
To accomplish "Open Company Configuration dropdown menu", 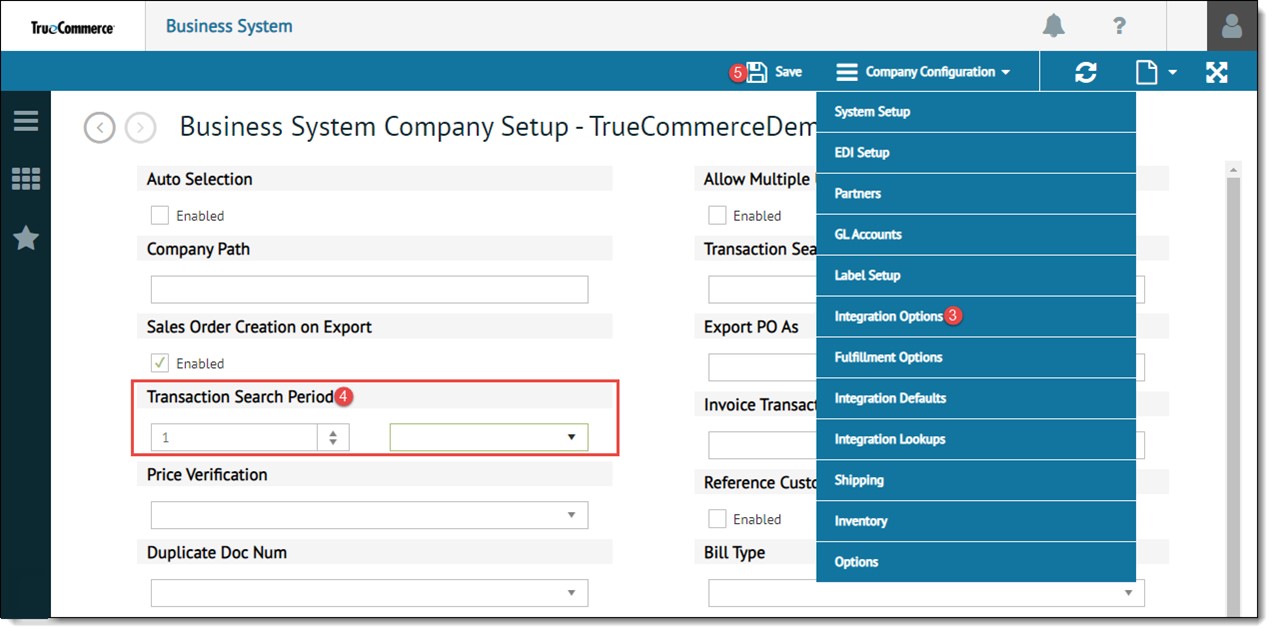I will pos(923,72).
